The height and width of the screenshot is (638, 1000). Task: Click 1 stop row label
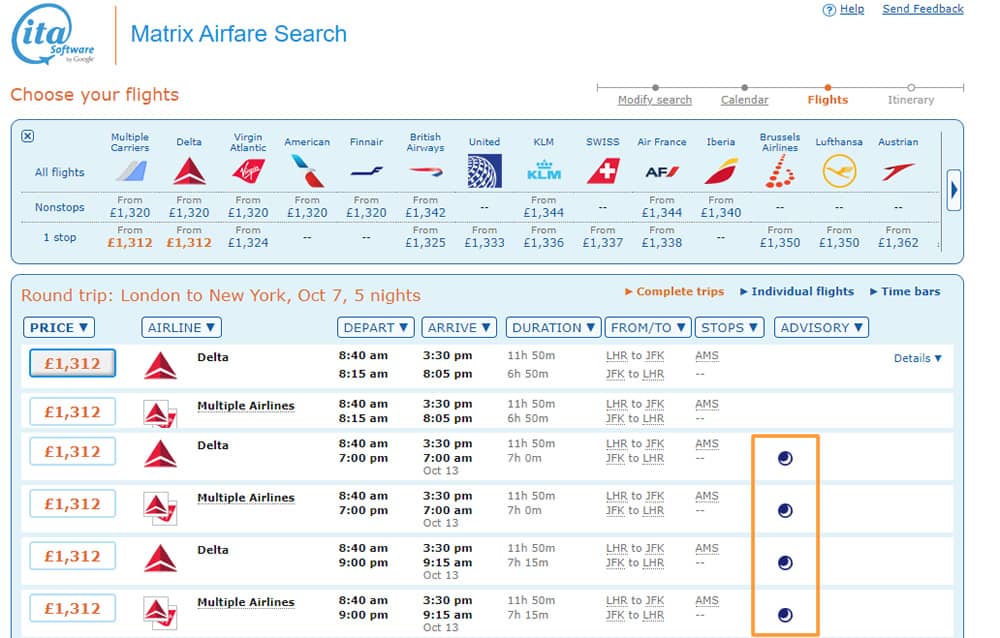[x=60, y=237]
